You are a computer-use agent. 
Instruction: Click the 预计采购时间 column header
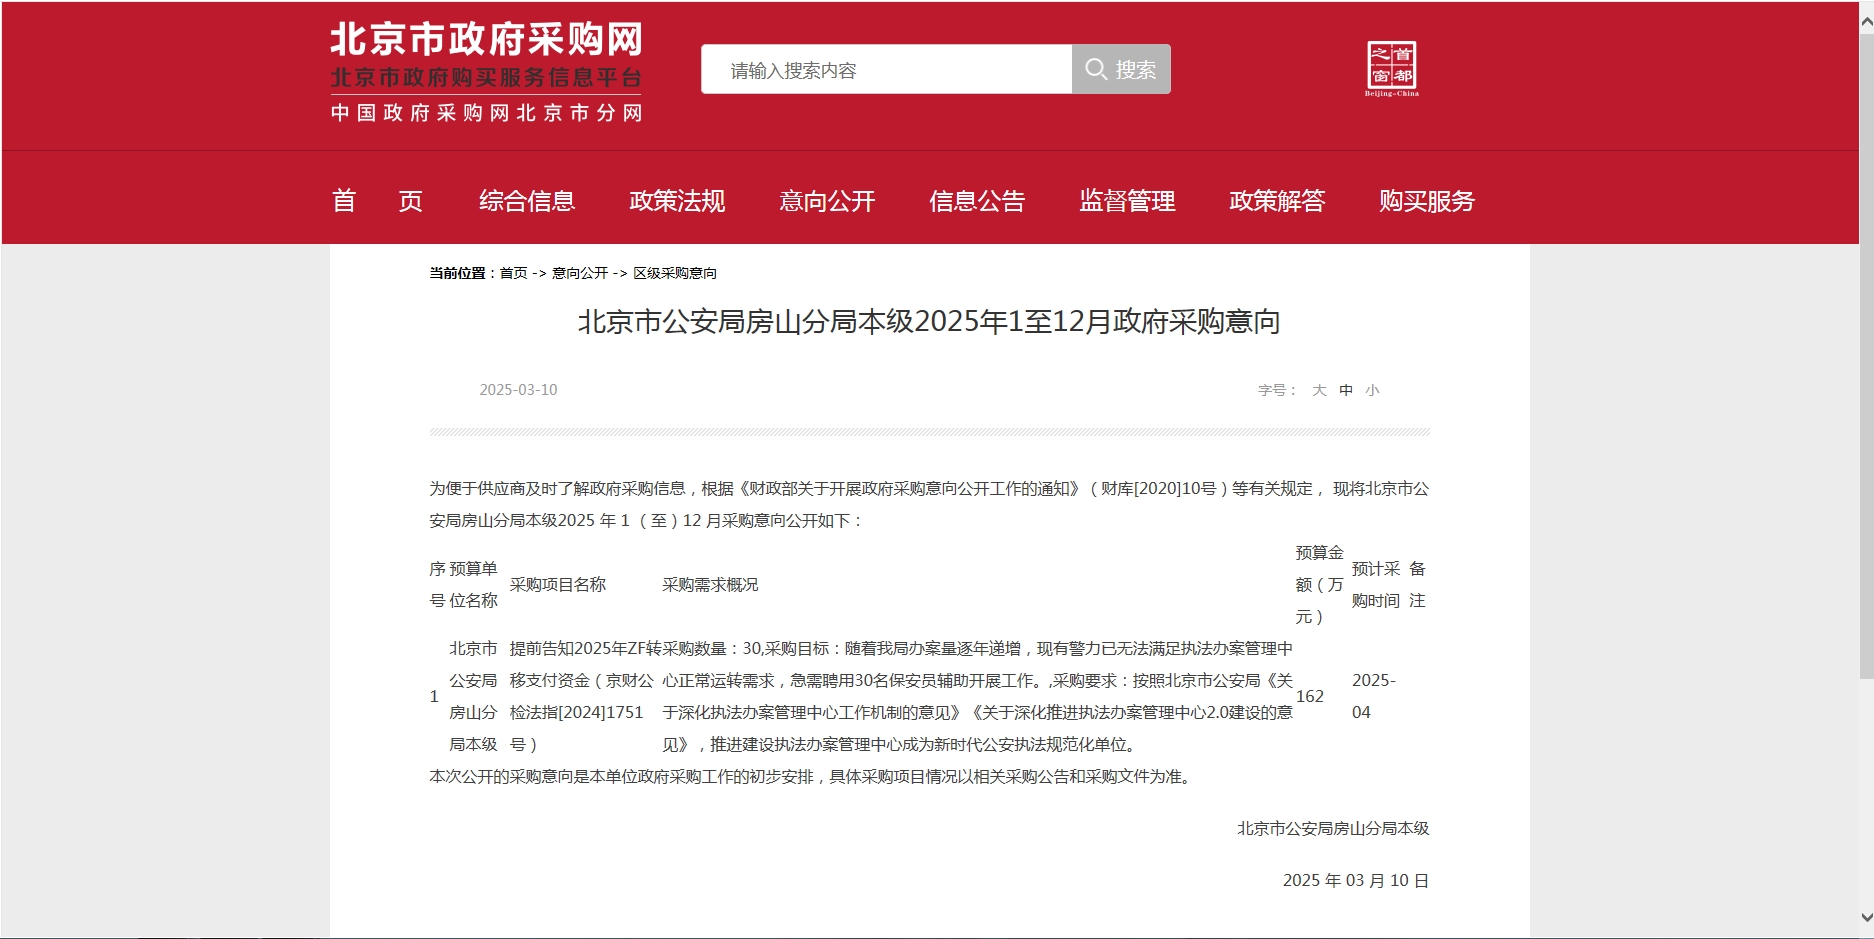coord(1376,585)
